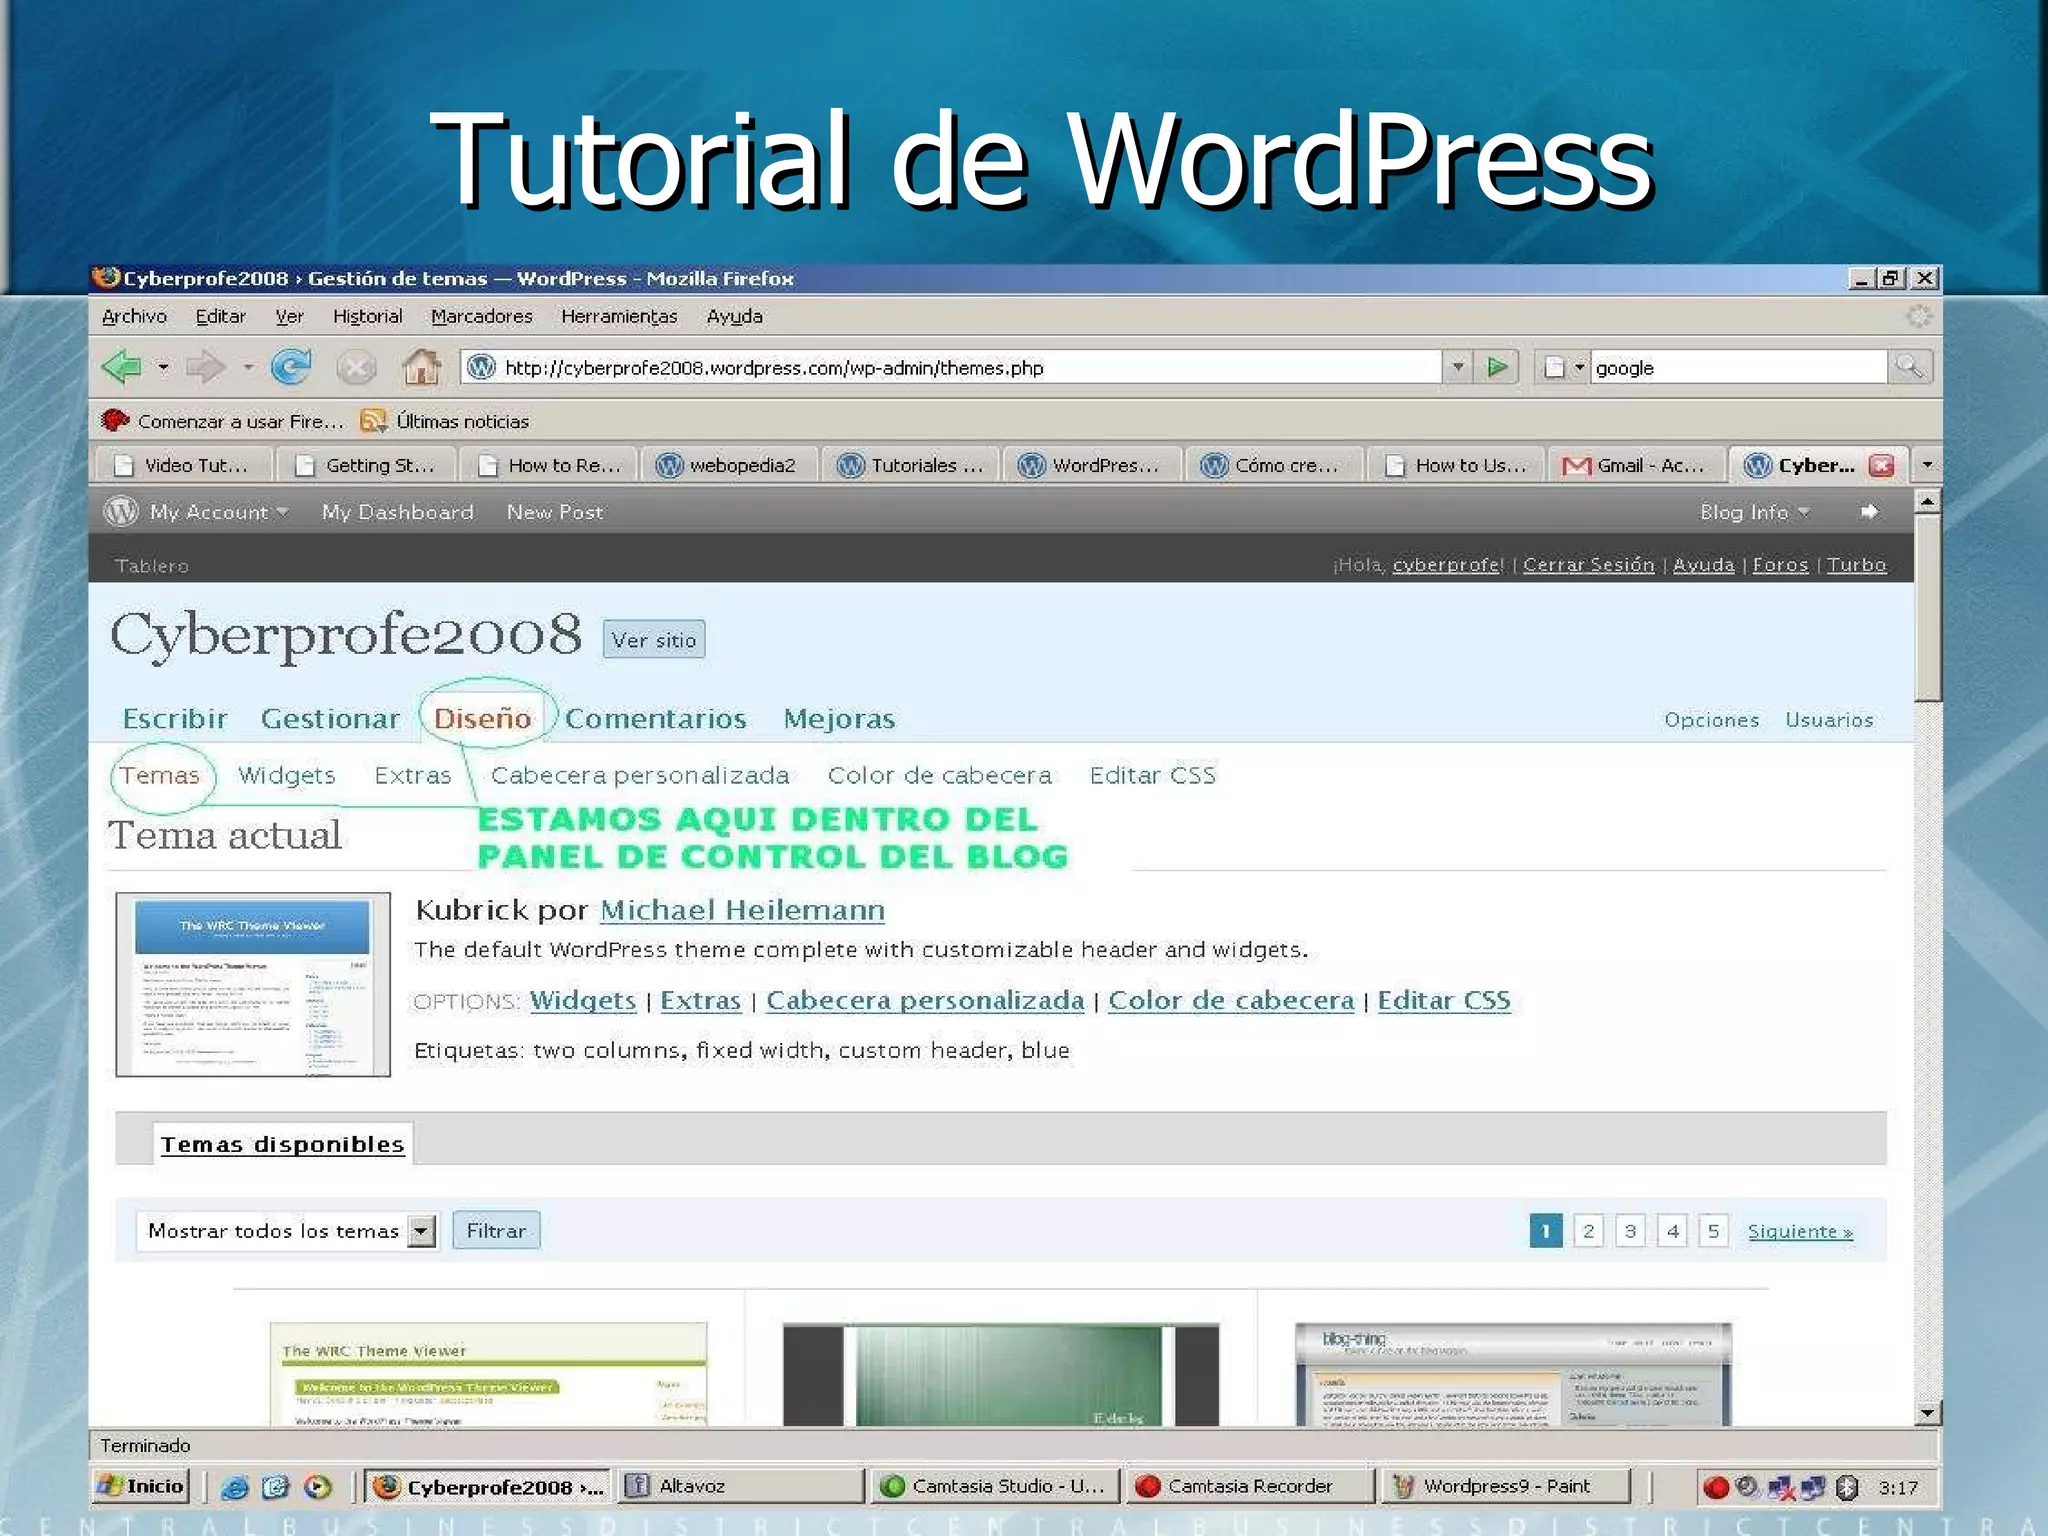Click the WordPress logo next to My Account

point(121,511)
